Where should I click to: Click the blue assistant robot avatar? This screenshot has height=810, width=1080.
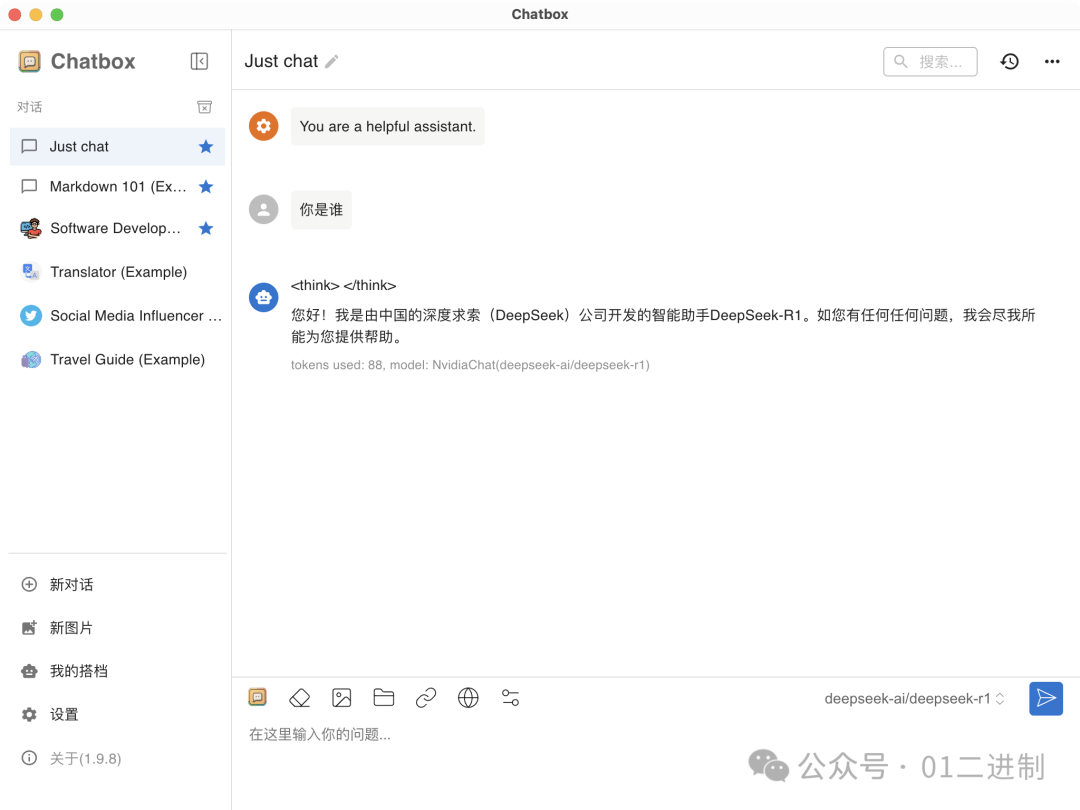click(x=263, y=298)
